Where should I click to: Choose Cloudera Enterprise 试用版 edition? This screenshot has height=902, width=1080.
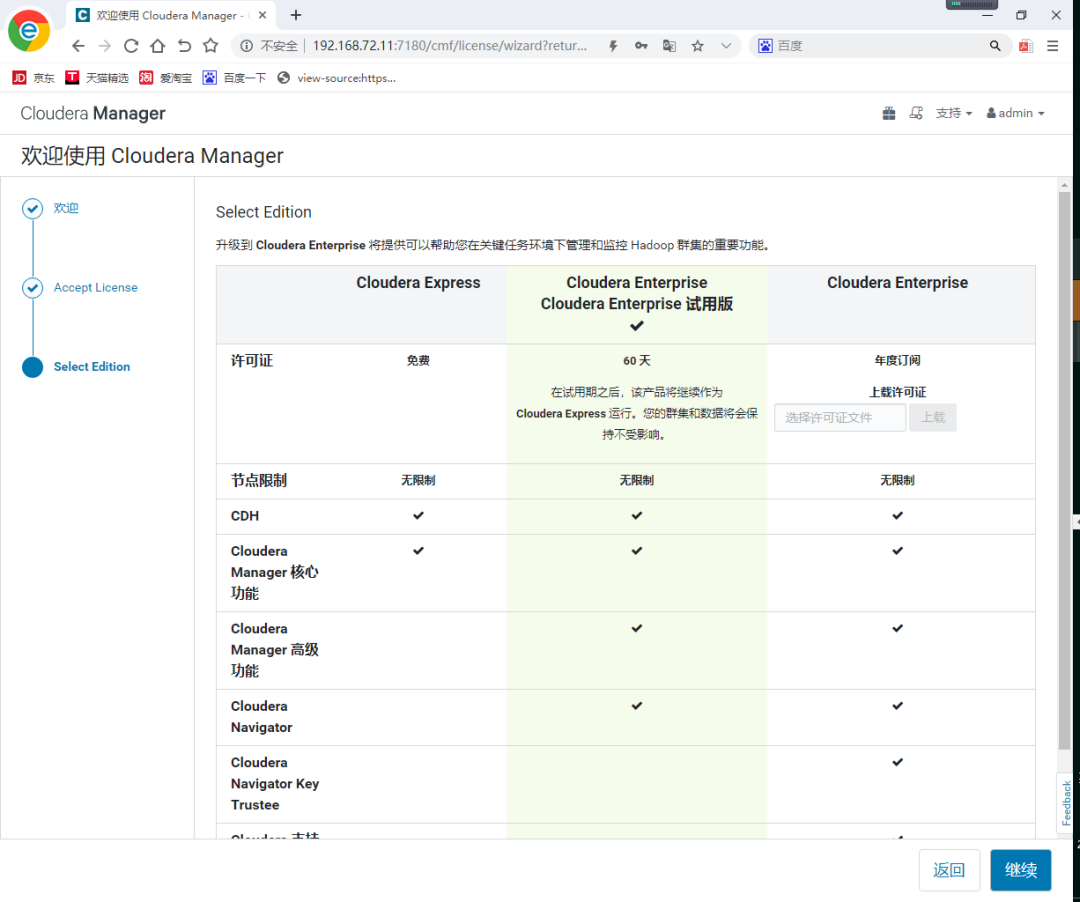click(x=636, y=304)
